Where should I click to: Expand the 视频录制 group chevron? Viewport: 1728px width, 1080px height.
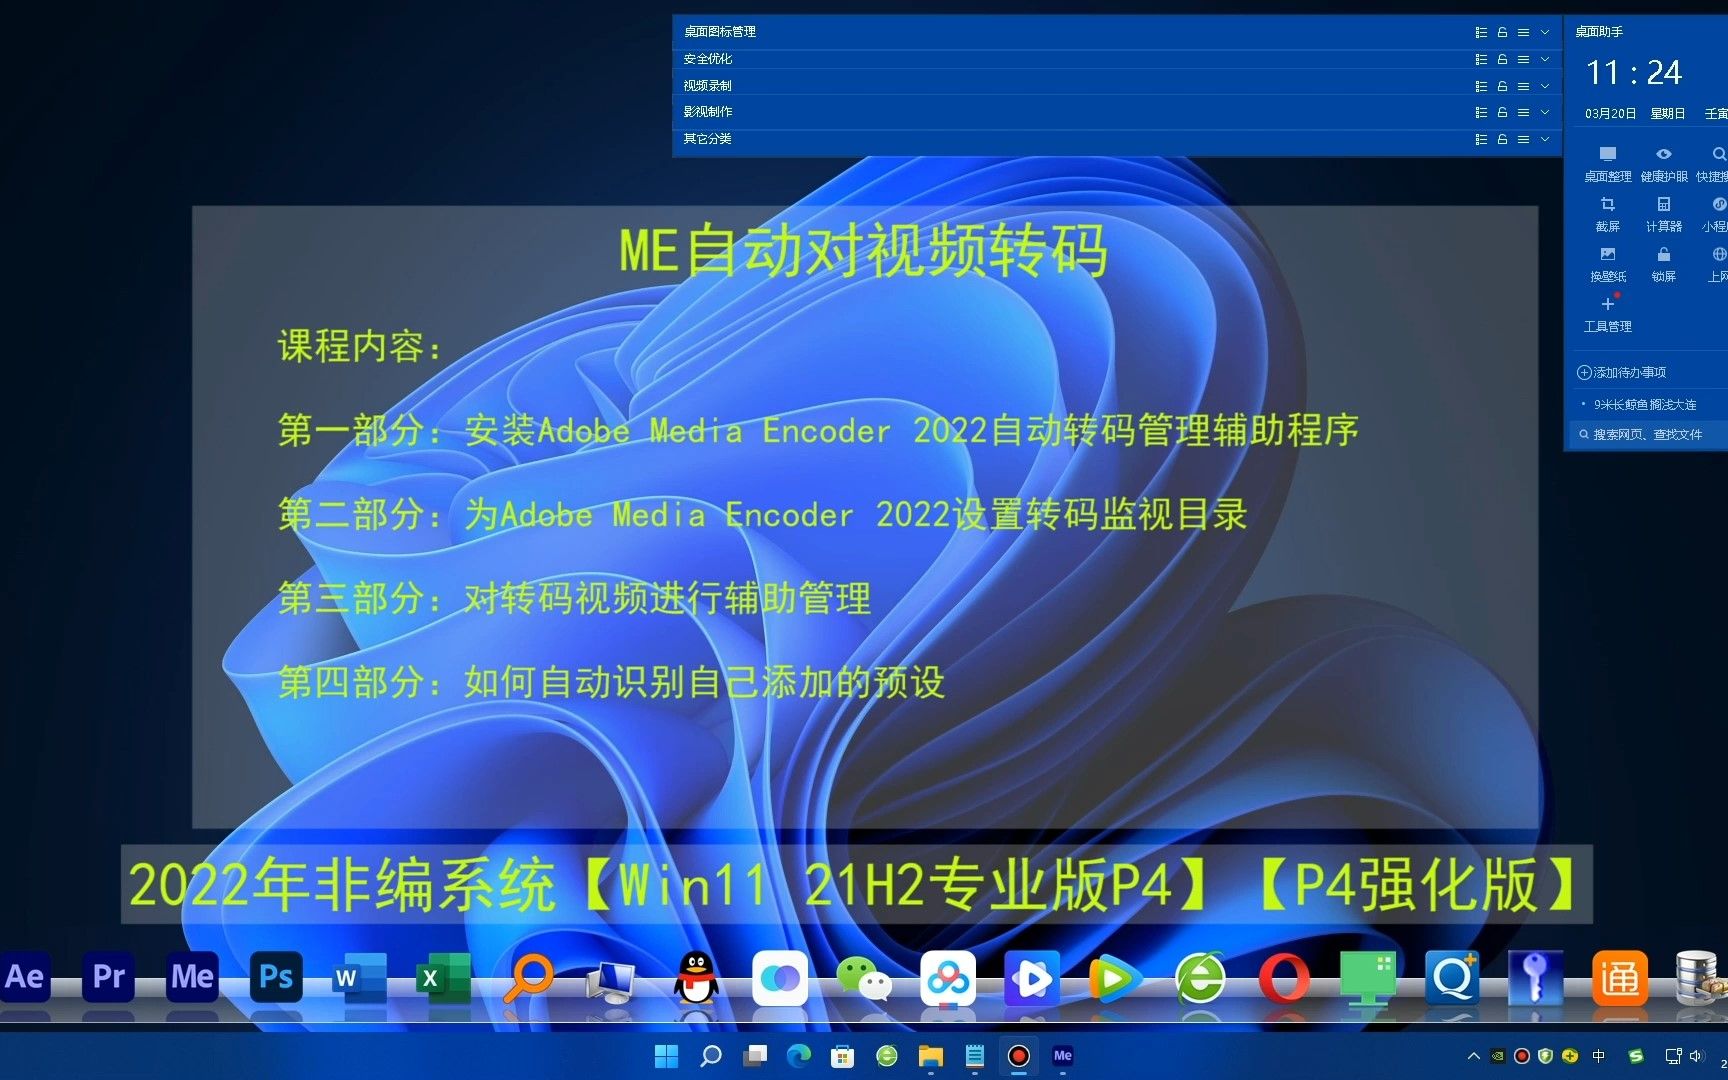1545,86
